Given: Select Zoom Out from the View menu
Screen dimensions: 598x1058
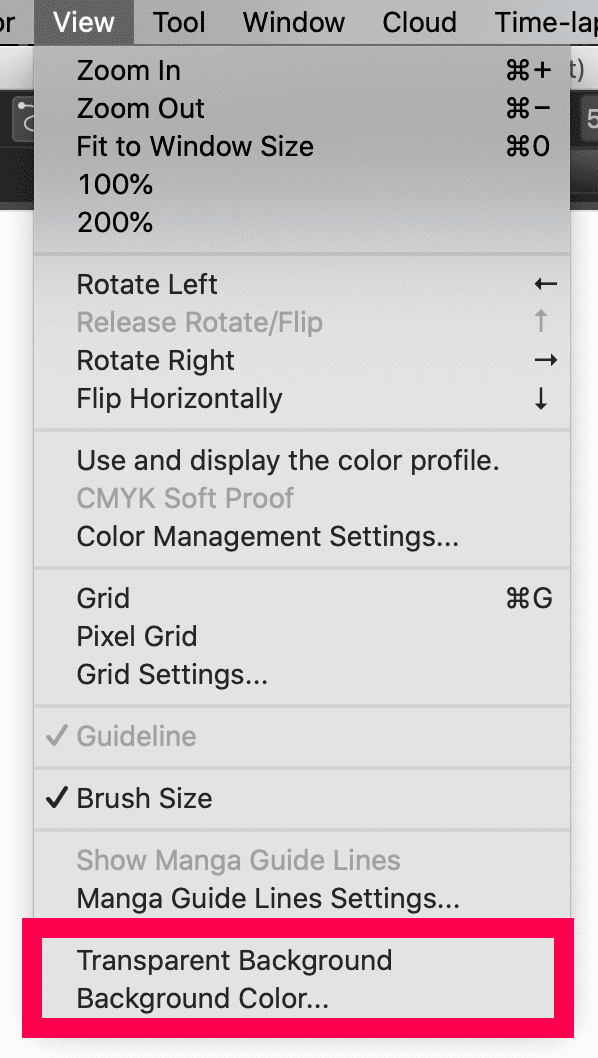Looking at the screenshot, I should 140,108.
